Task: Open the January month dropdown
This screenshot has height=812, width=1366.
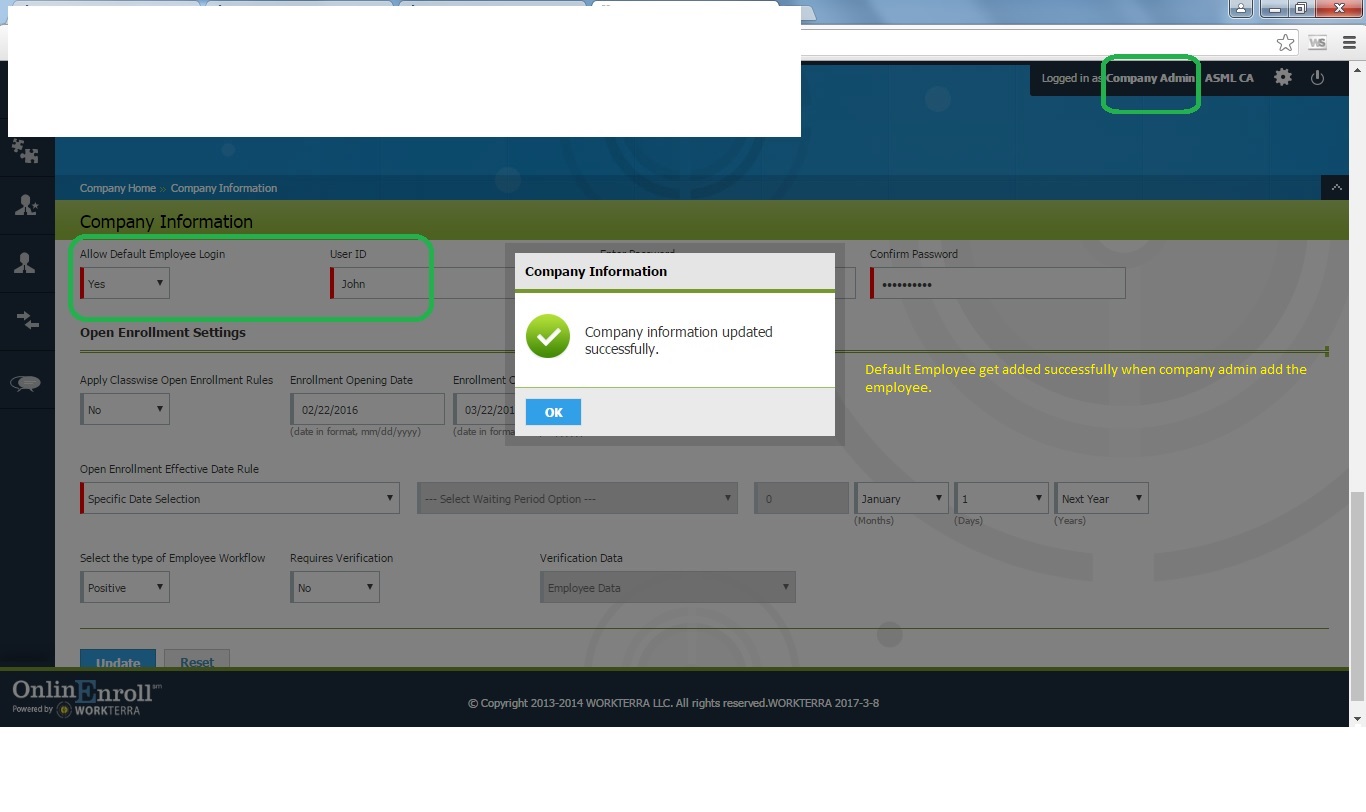Action: [901, 499]
